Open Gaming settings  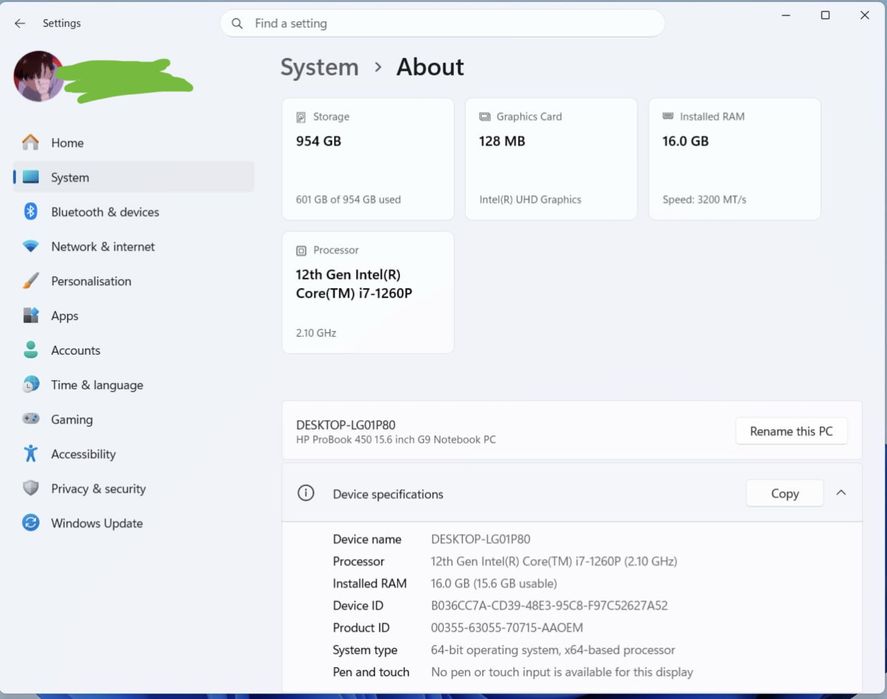coord(134,418)
